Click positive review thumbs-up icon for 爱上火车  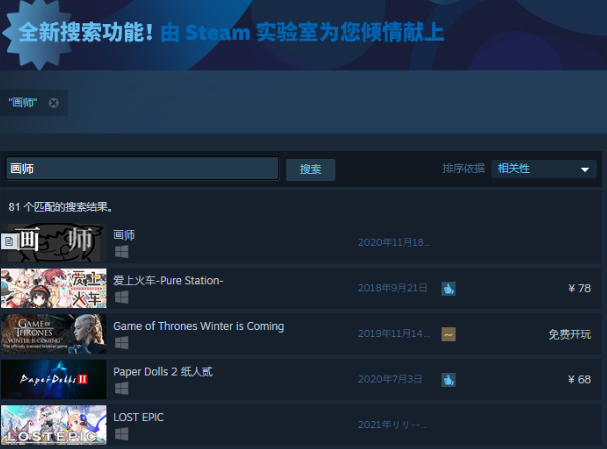(448, 289)
